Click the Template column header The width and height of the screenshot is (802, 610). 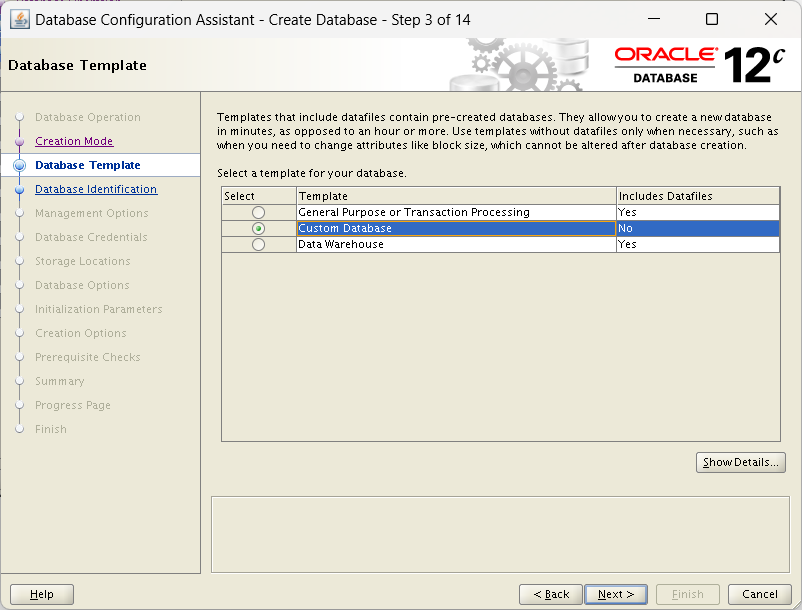click(x=456, y=196)
